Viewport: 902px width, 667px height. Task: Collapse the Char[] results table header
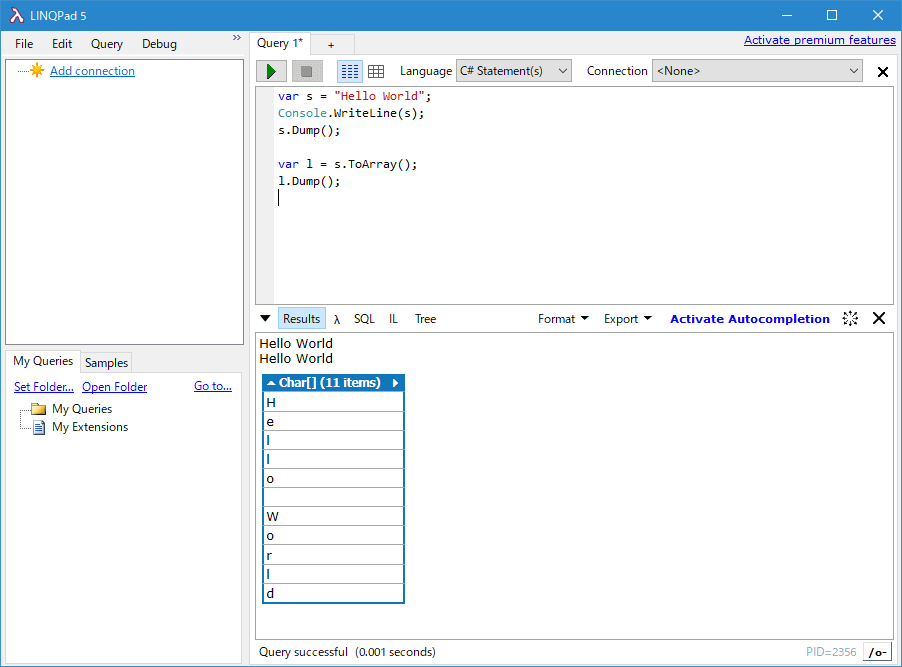pyautogui.click(x=270, y=382)
